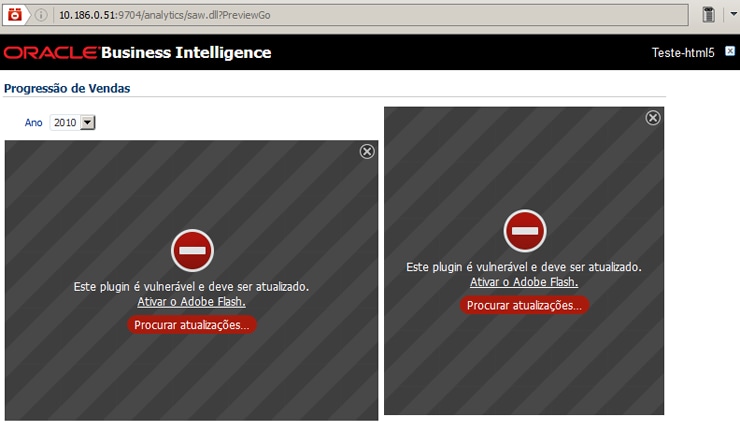Click the Progressão de Vendas heading
The image size is (740, 431).
click(67, 88)
